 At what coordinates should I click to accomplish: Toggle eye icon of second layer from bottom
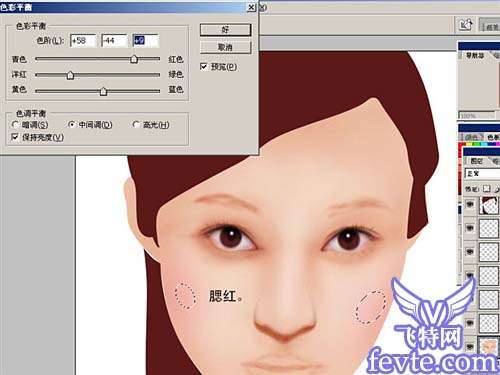[470, 323]
